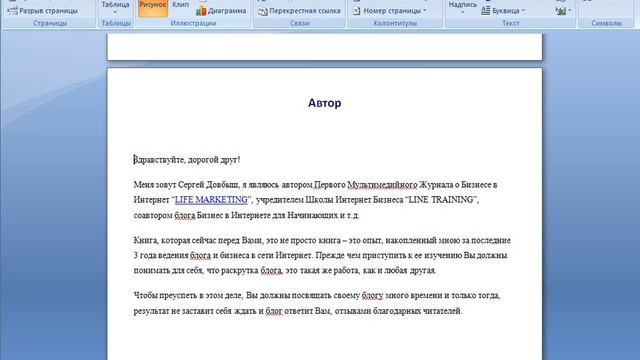
Task: Place cursor in "Здравствуйте, дорогой друг!"
Action: click(187, 160)
